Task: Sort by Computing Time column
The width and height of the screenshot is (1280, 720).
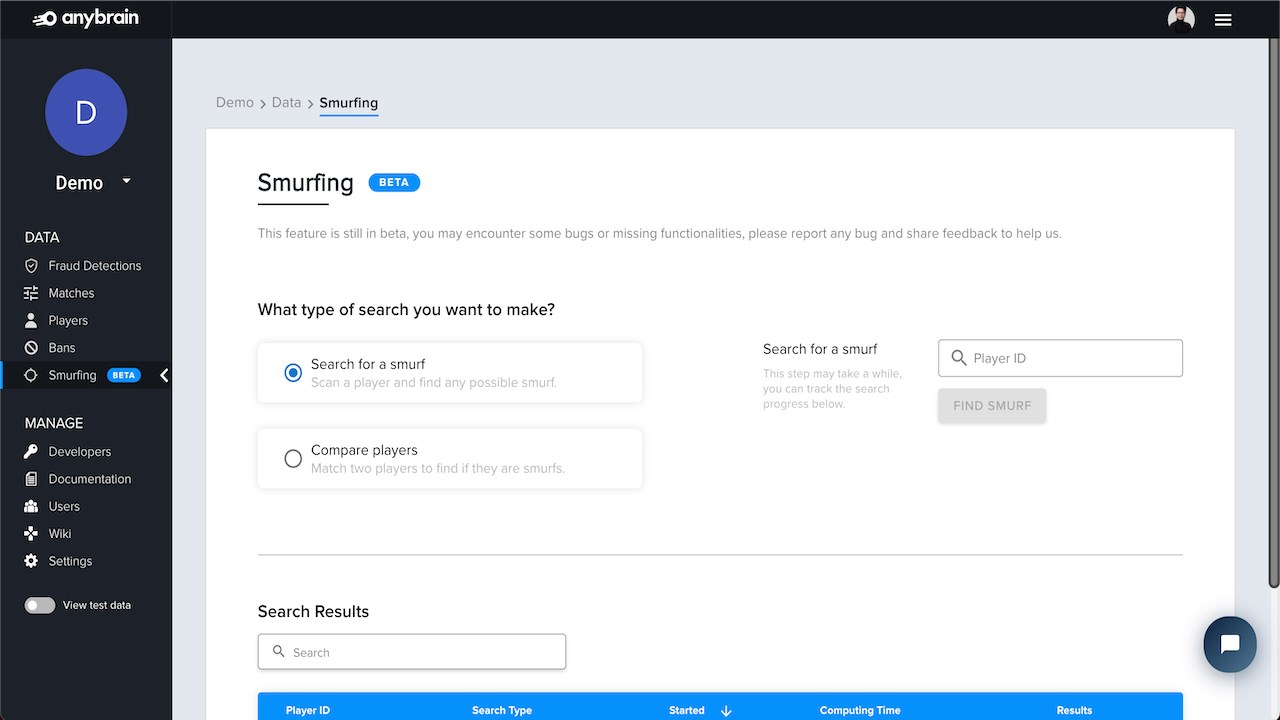Action: pyautogui.click(x=860, y=710)
